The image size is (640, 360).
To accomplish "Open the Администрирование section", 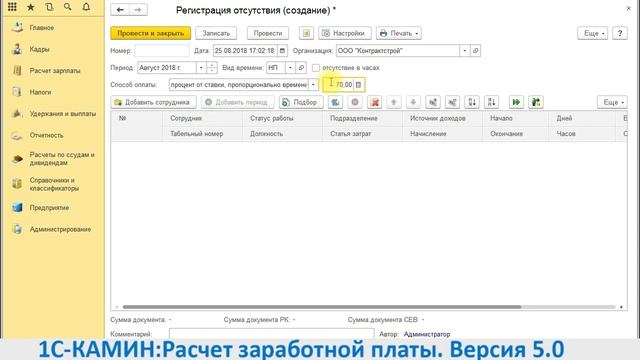I will click(60, 229).
